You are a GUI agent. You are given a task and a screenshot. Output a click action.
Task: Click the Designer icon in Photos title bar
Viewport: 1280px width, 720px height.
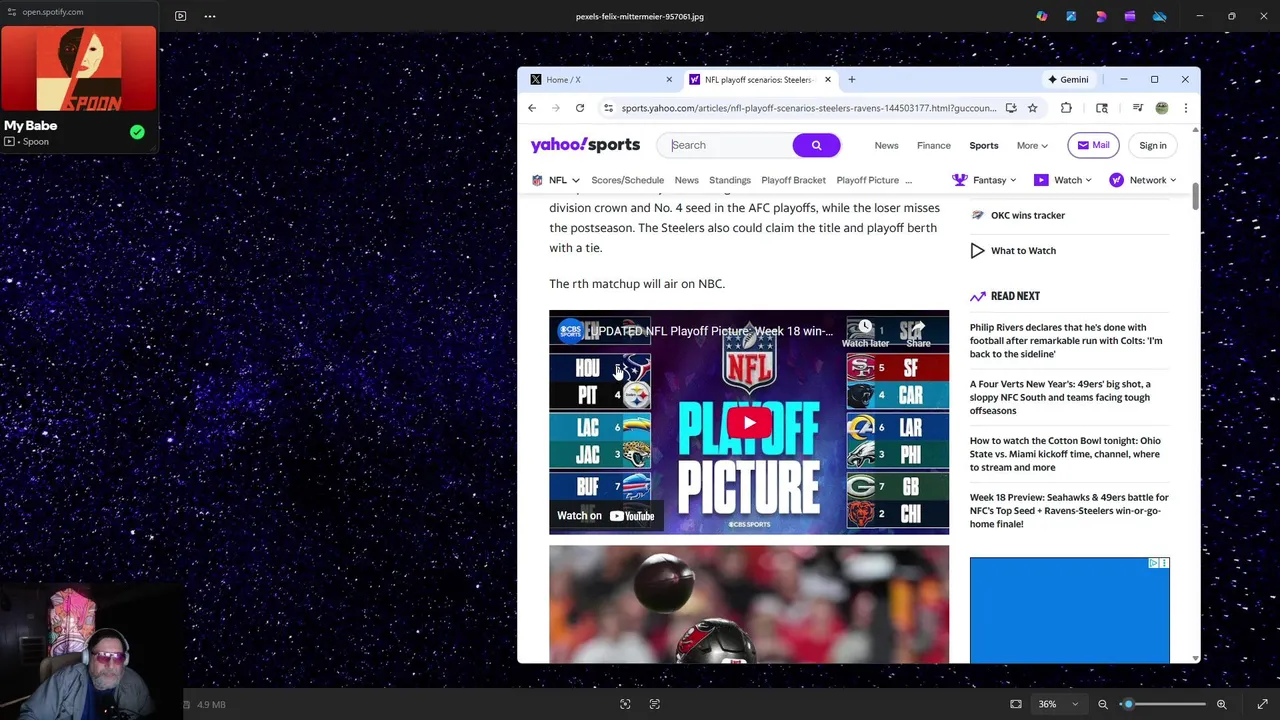click(x=1101, y=16)
